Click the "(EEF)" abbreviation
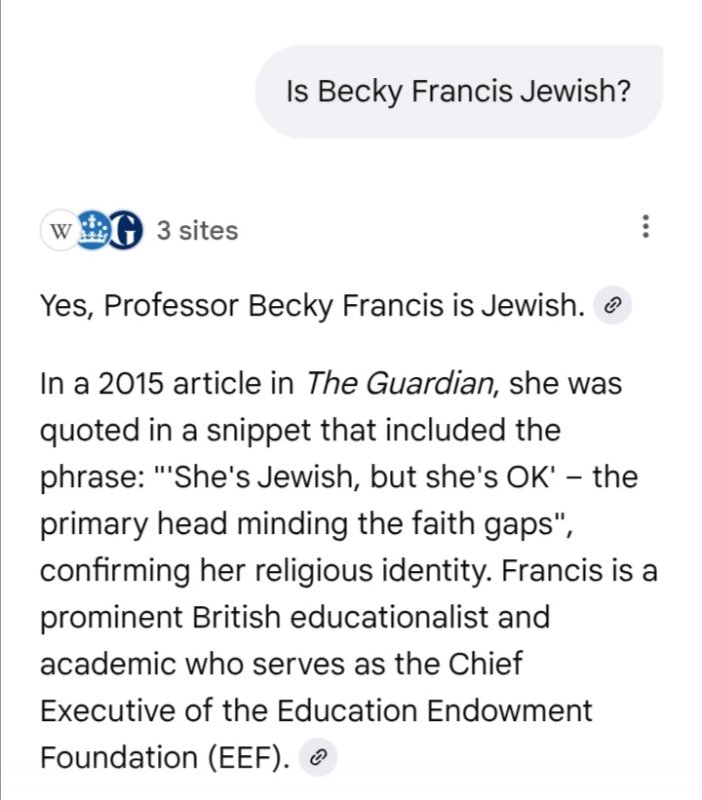 click(x=244, y=757)
